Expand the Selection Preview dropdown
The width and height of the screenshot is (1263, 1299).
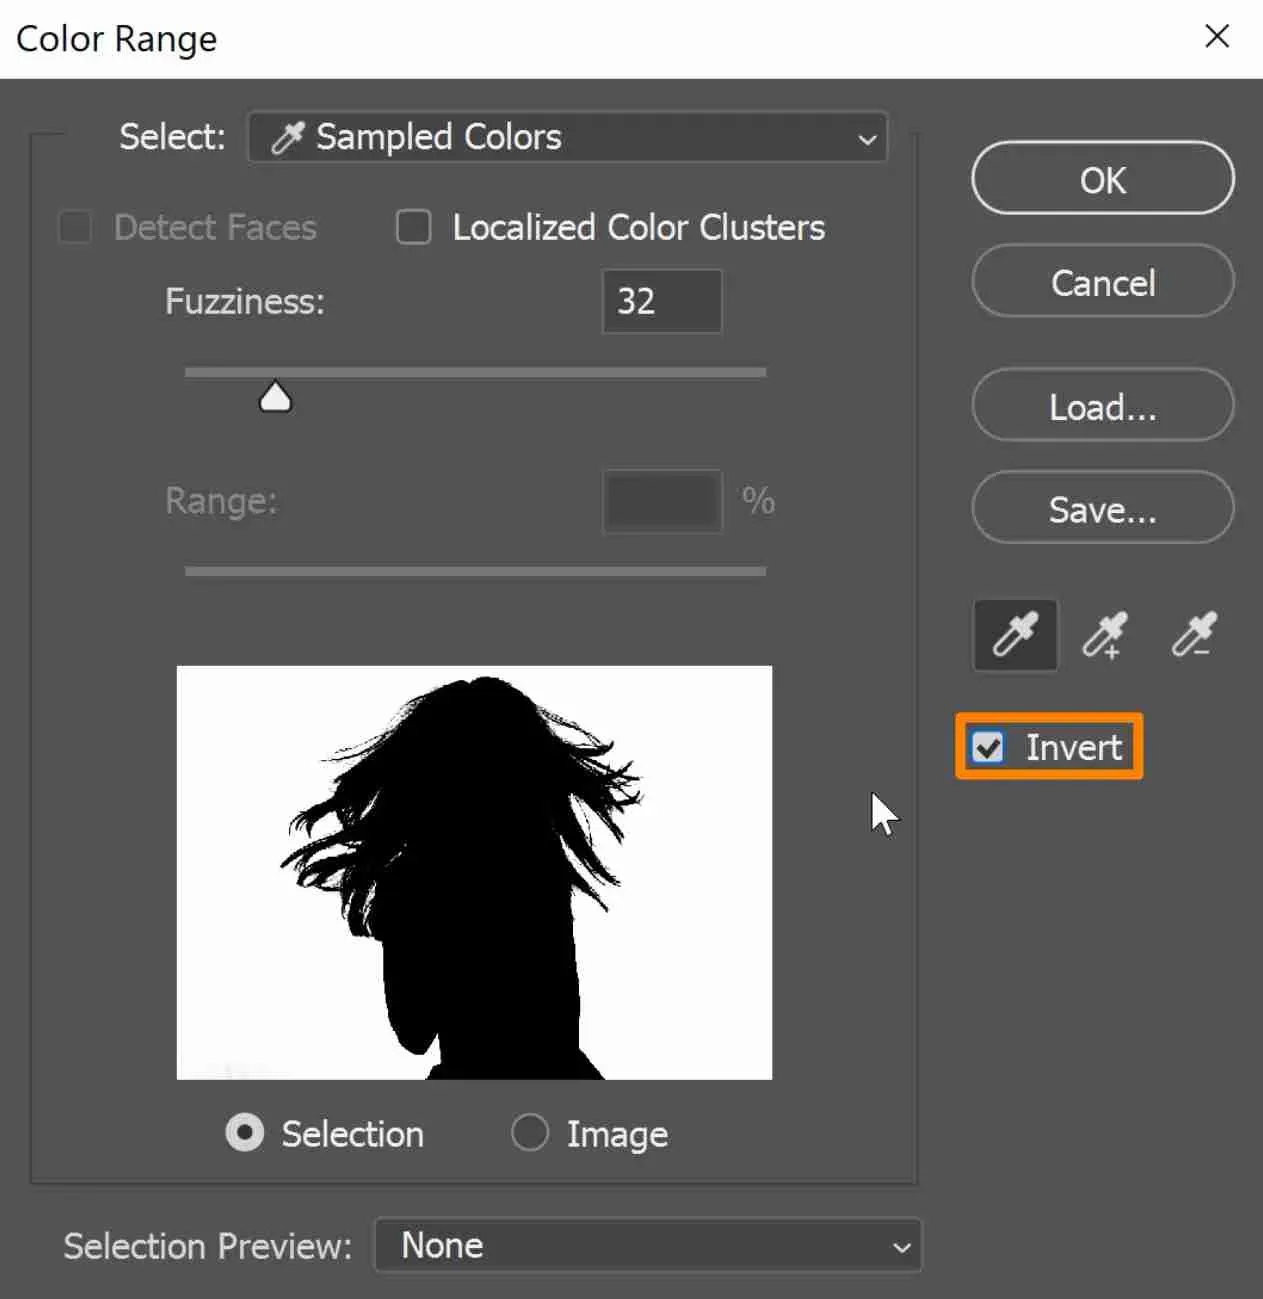[647, 1245]
